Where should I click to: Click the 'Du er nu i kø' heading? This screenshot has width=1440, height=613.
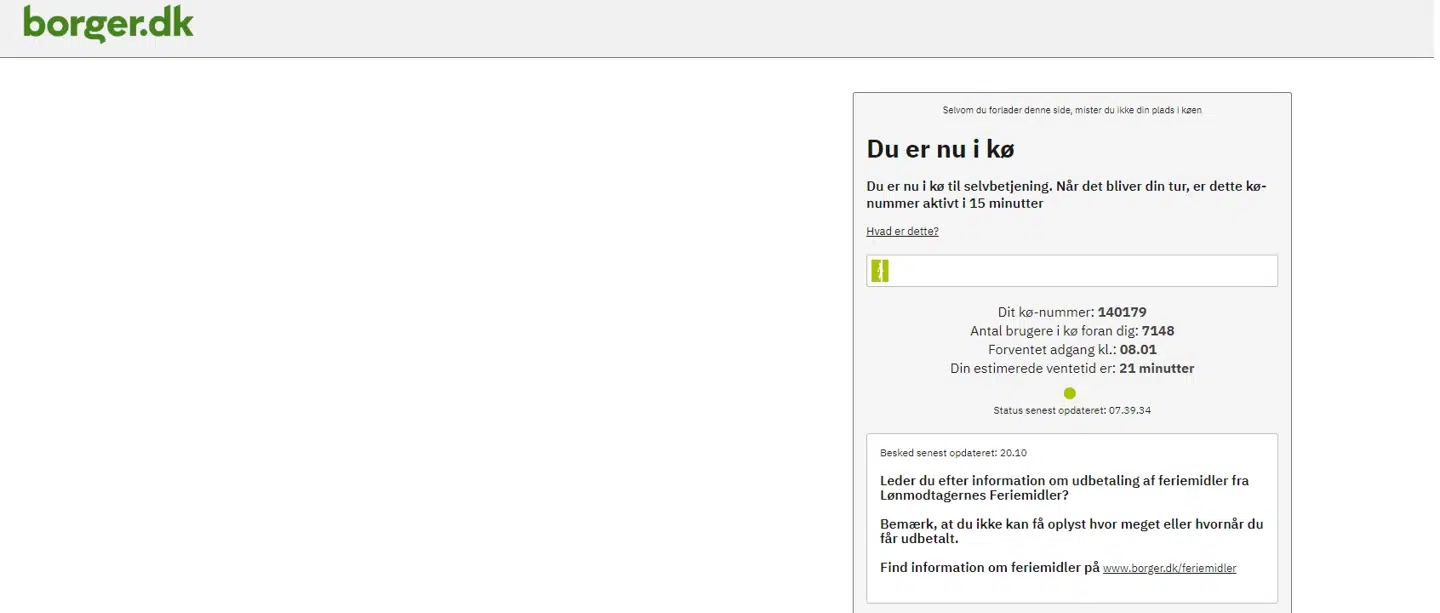940,149
